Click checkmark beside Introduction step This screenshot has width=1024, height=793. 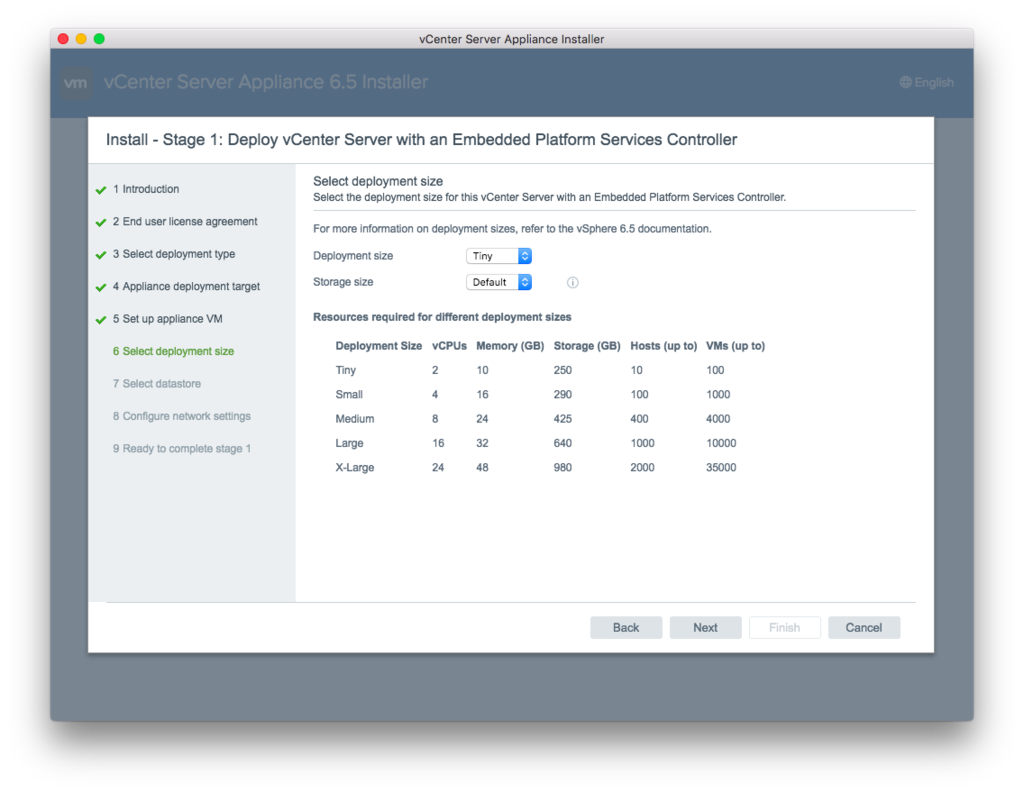point(101,190)
